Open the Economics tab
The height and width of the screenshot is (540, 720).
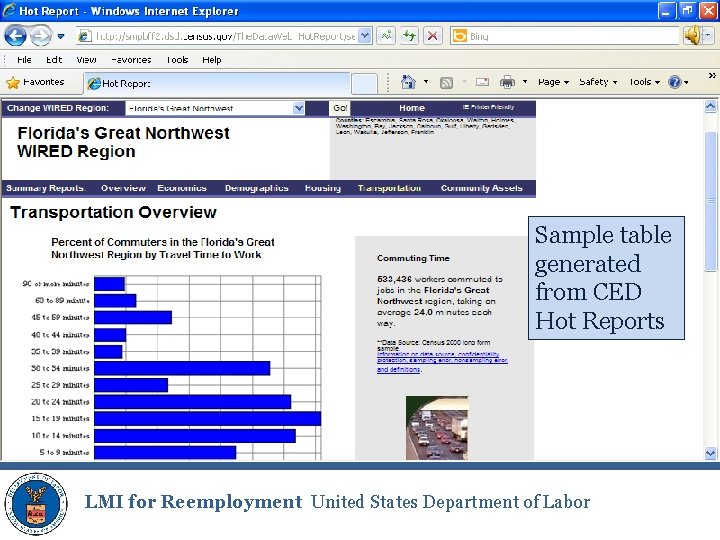click(182, 188)
